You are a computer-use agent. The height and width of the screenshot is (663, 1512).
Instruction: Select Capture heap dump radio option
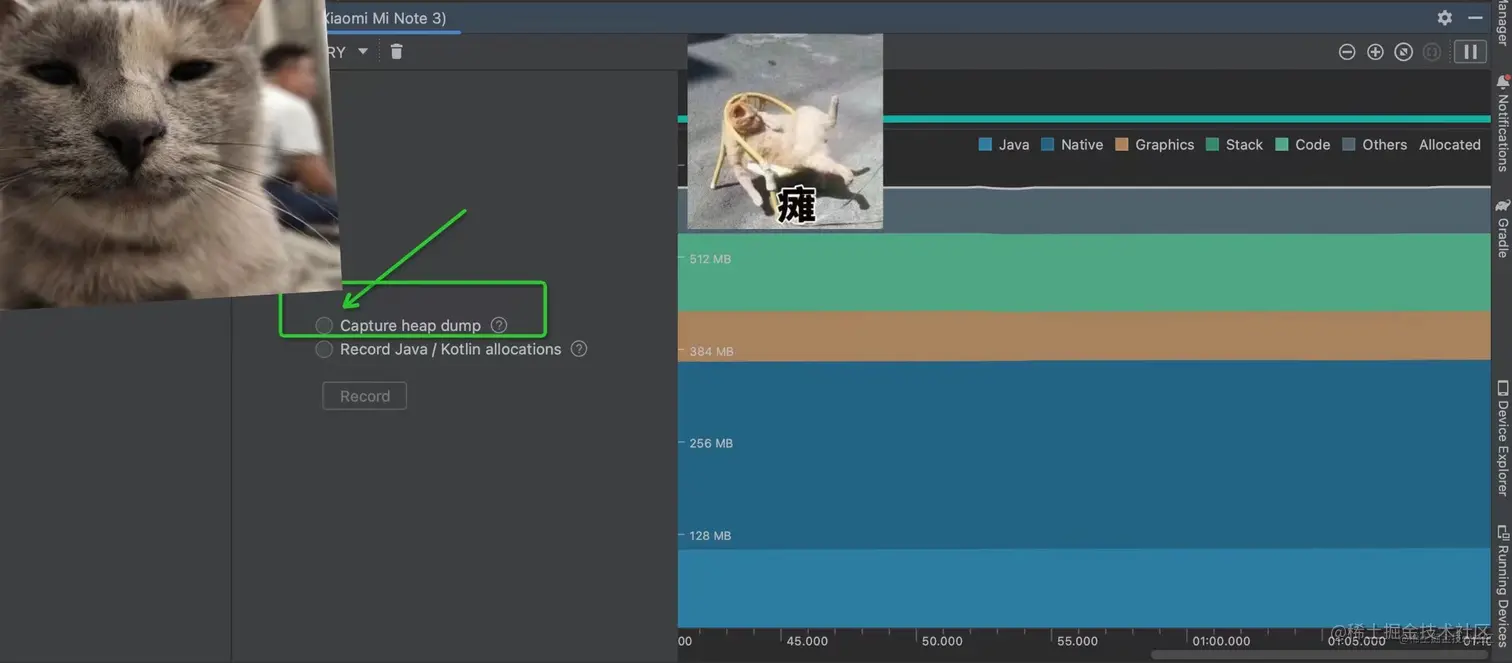324,325
